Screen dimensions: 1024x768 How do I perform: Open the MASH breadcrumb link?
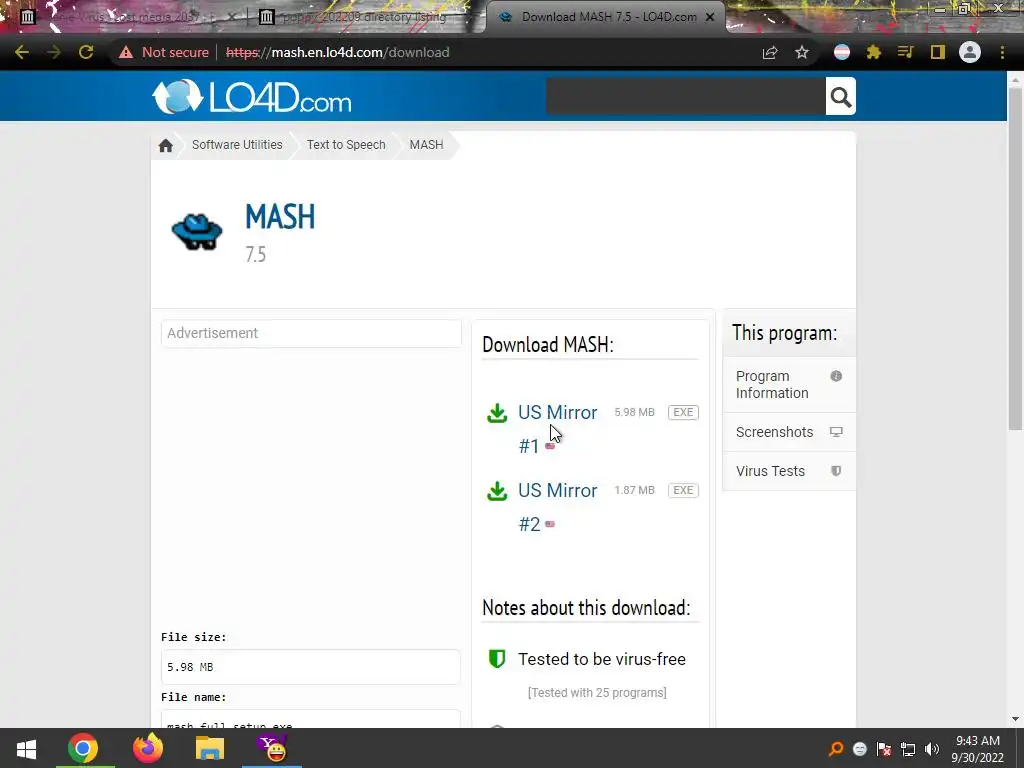(x=426, y=145)
